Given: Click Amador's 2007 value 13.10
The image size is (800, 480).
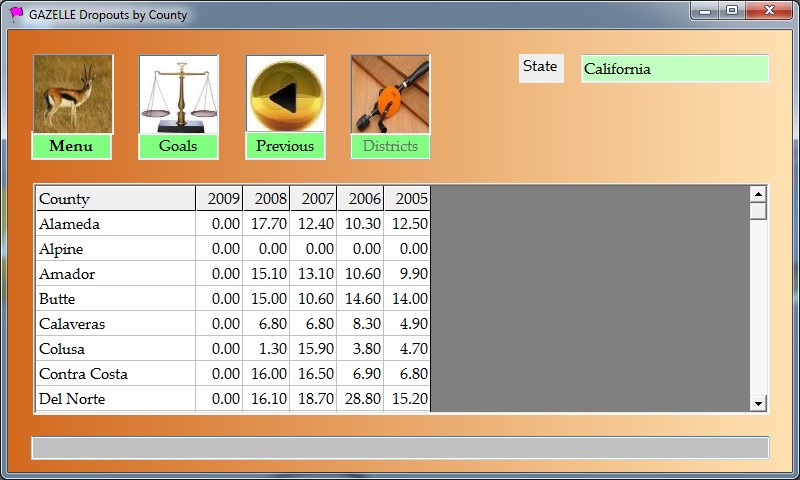Looking at the screenshot, I should tap(313, 273).
